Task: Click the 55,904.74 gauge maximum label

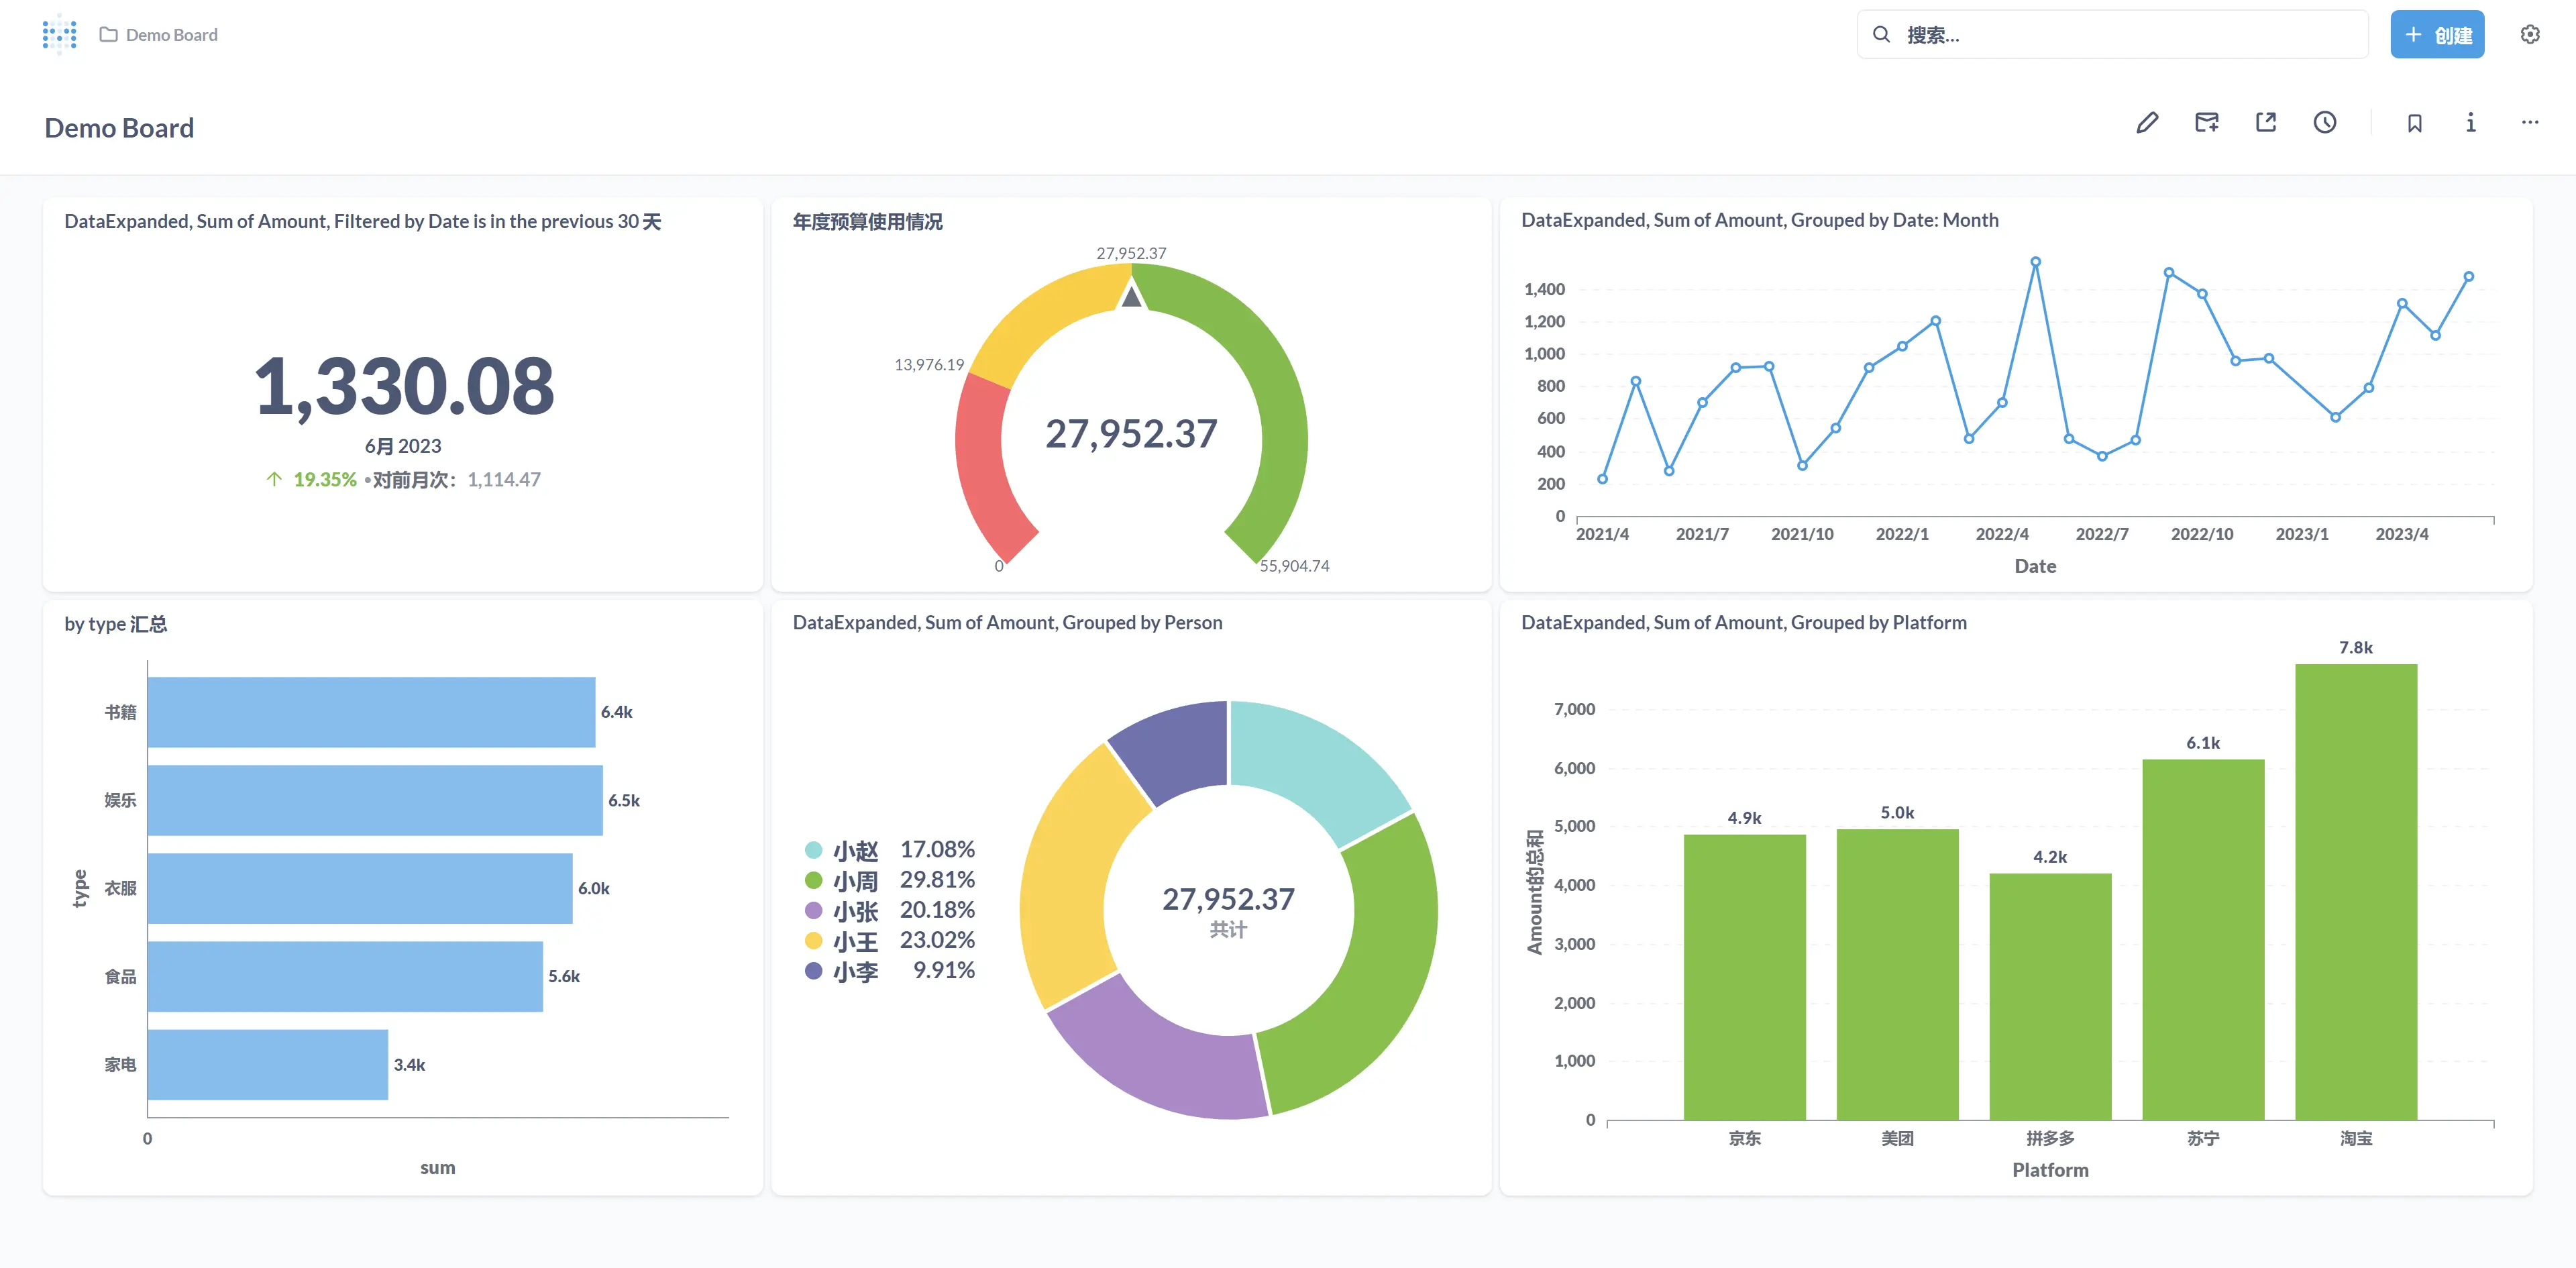Action: [x=1294, y=566]
